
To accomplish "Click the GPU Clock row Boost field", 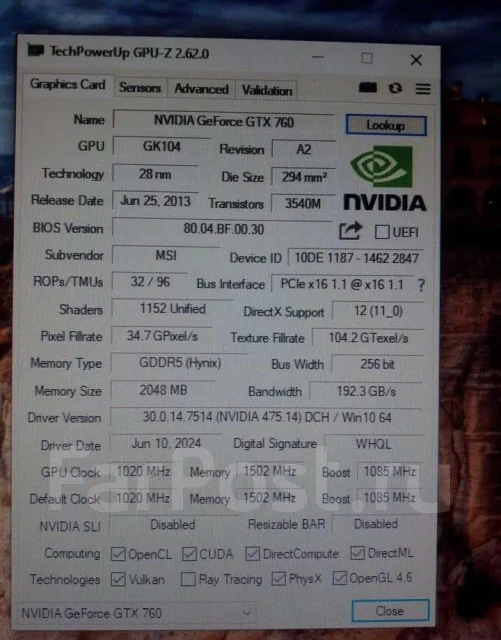I will (390, 472).
